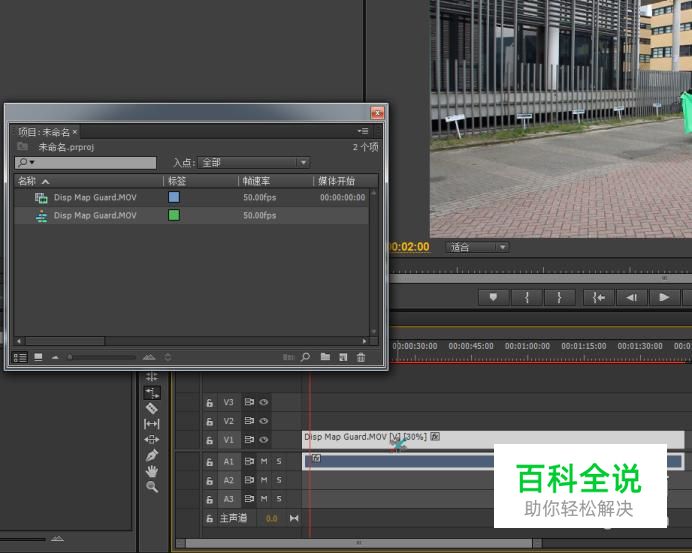Play the program monitor video
Screen dimensions: 692x553
click(x=665, y=297)
